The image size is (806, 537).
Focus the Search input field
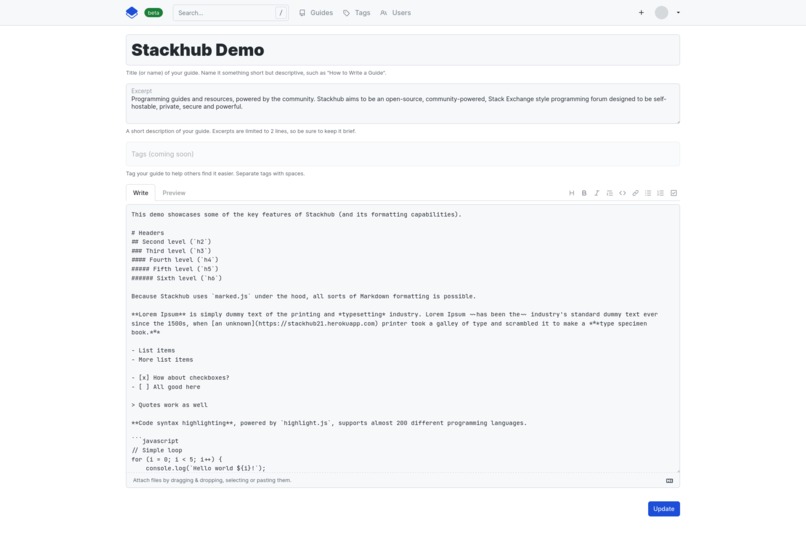point(230,13)
